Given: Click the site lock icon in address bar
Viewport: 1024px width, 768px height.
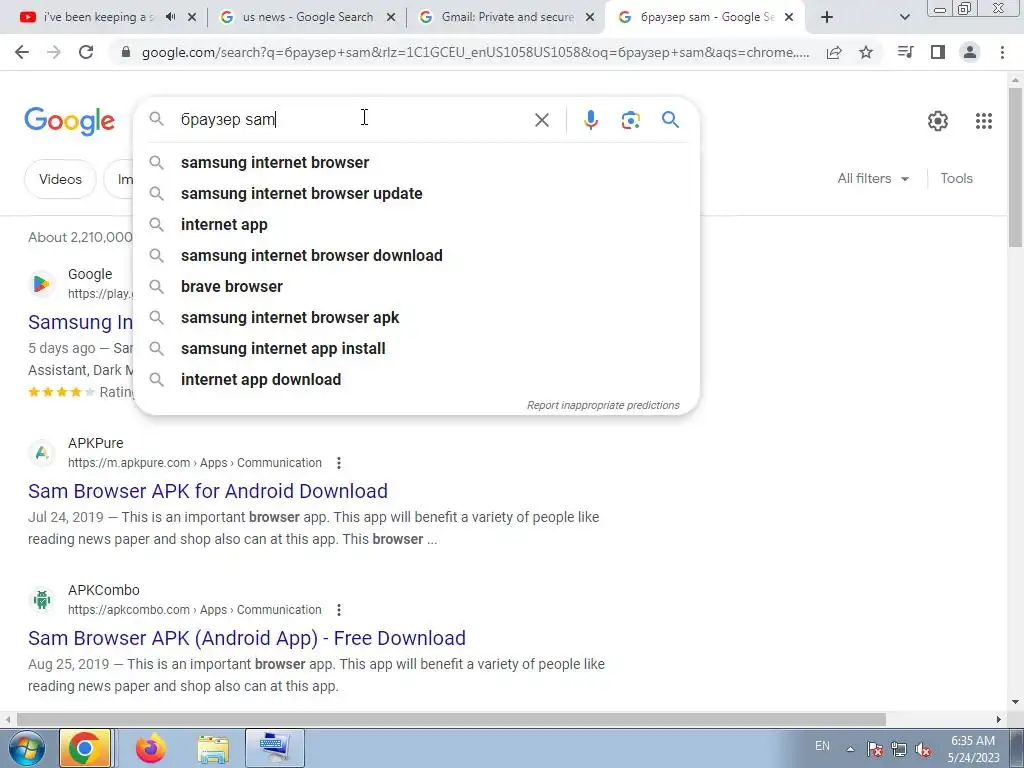Looking at the screenshot, I should (126, 52).
